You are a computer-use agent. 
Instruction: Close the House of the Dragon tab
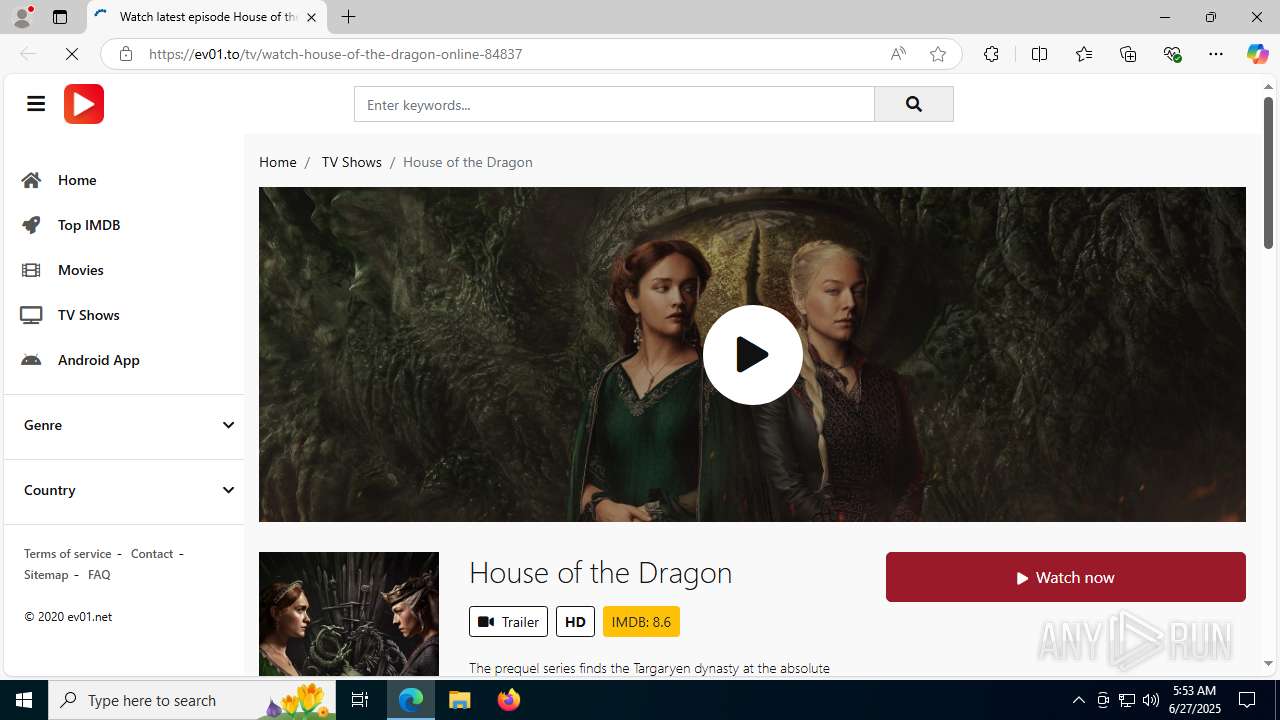tap(311, 17)
